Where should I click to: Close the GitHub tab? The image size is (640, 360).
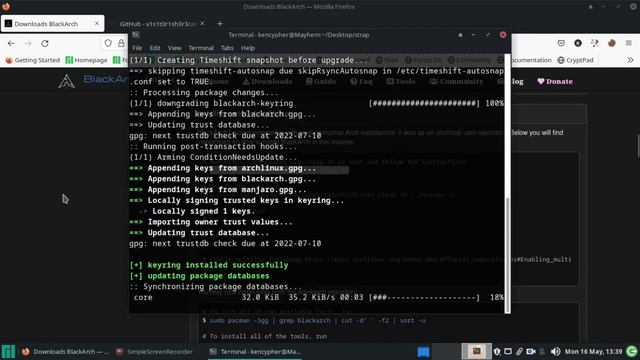(202, 24)
